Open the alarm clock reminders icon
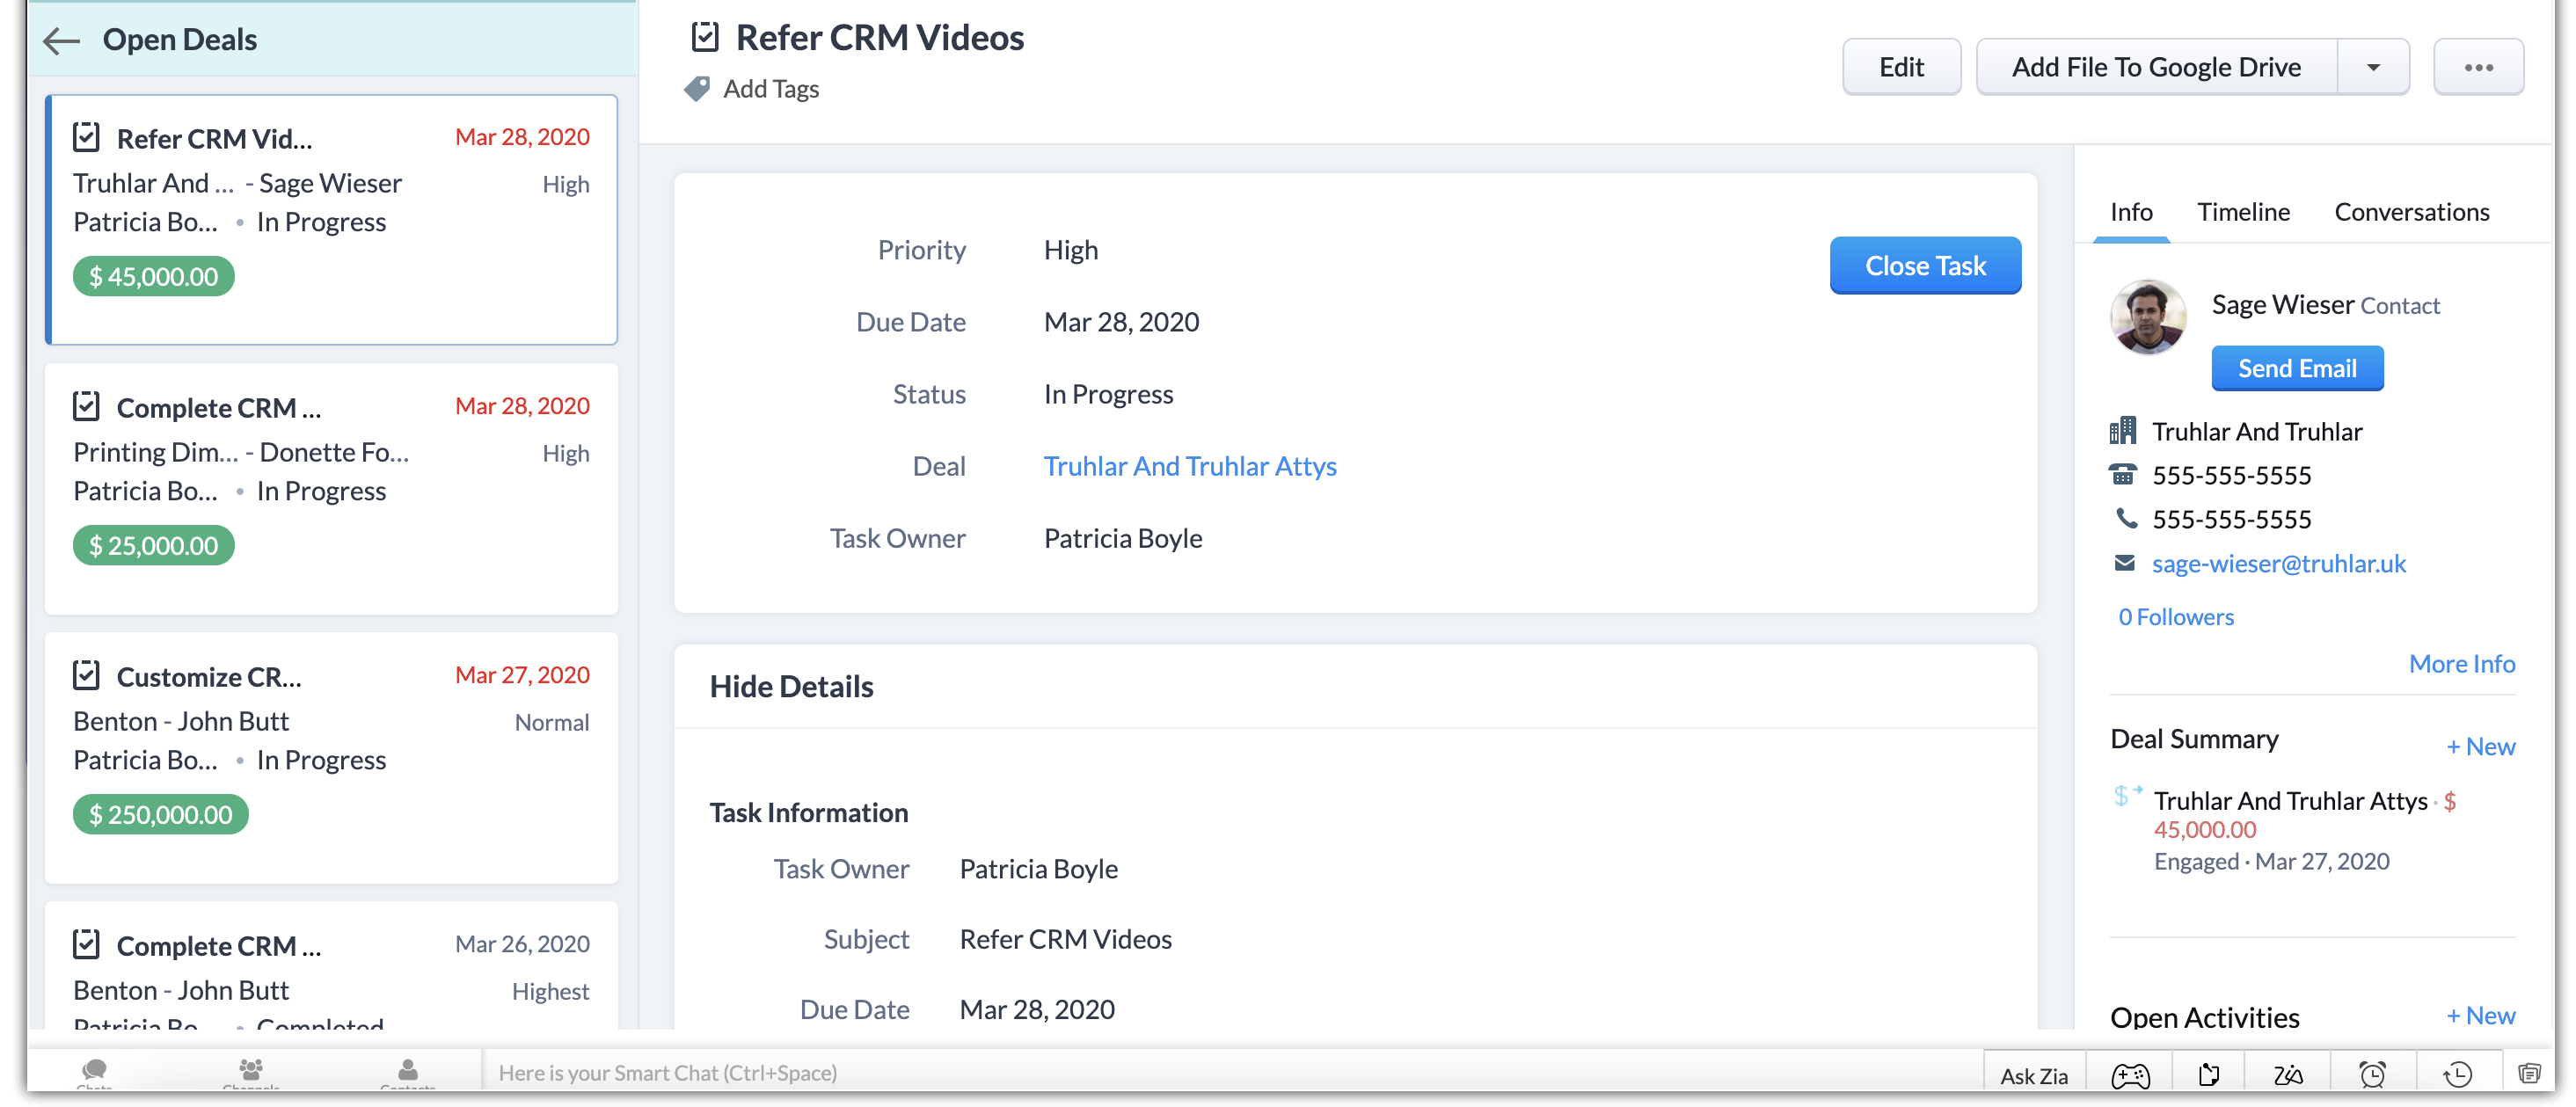Viewport: 2576px width, 1107px height. click(2372, 1075)
